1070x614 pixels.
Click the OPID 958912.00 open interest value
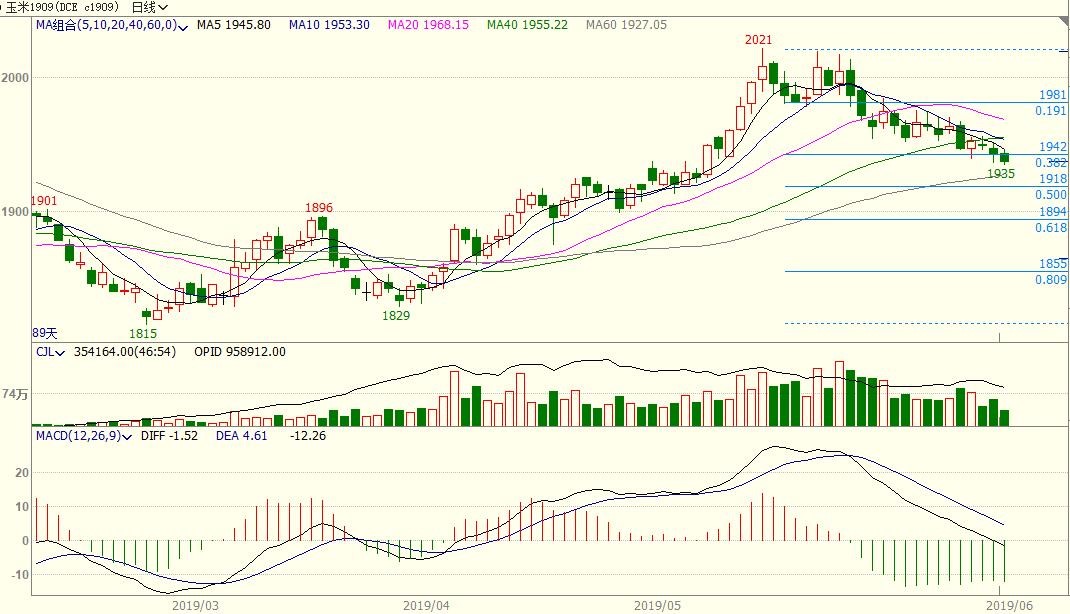239,352
